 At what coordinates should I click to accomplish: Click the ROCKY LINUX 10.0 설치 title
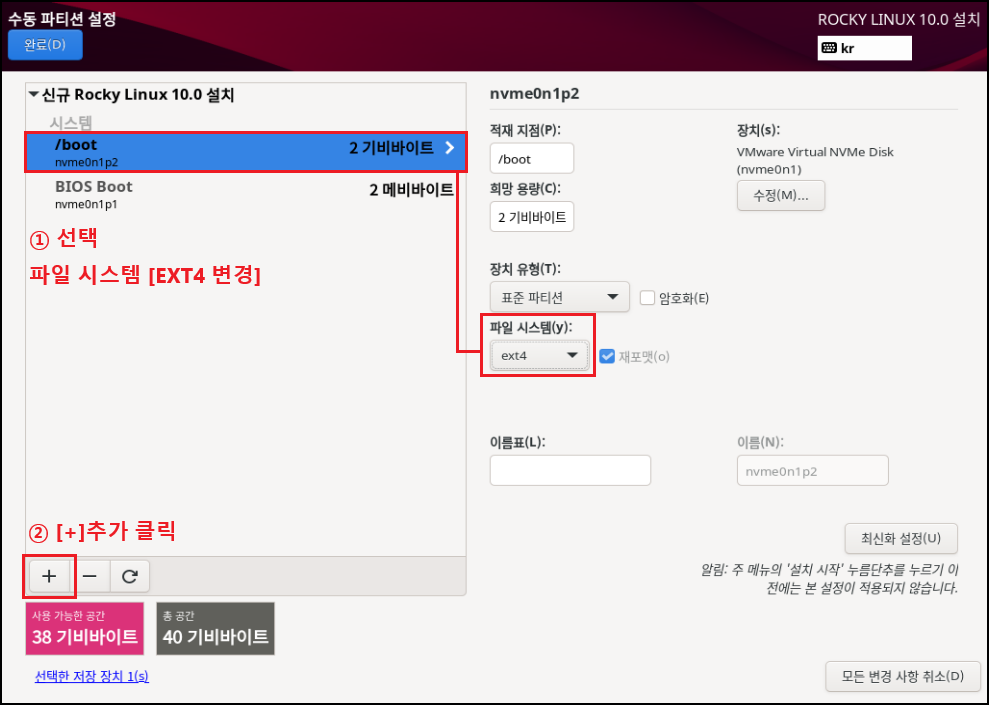coord(899,20)
